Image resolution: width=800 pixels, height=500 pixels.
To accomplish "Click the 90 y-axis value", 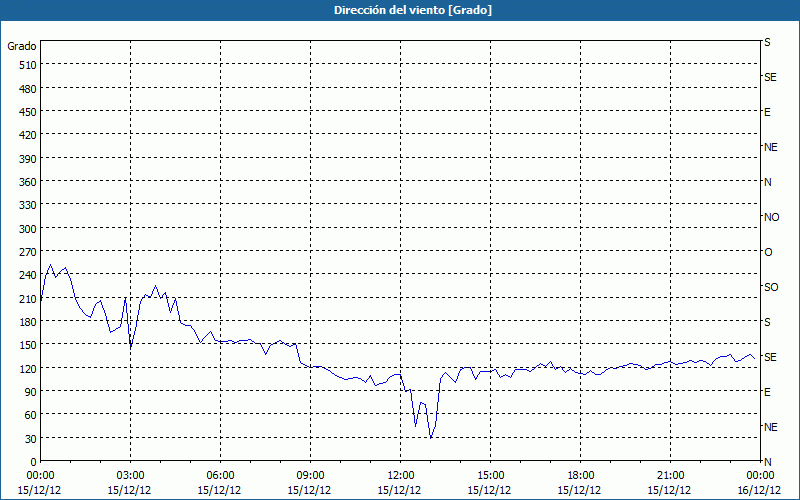I will [31, 392].
